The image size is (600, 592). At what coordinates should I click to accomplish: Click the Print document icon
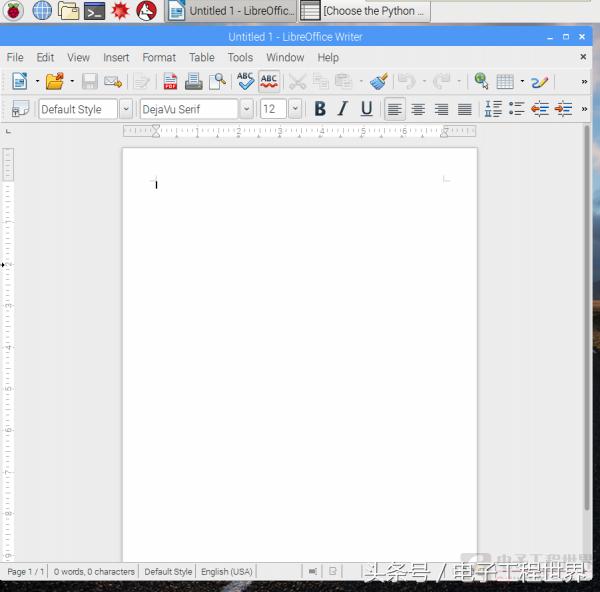[193, 82]
